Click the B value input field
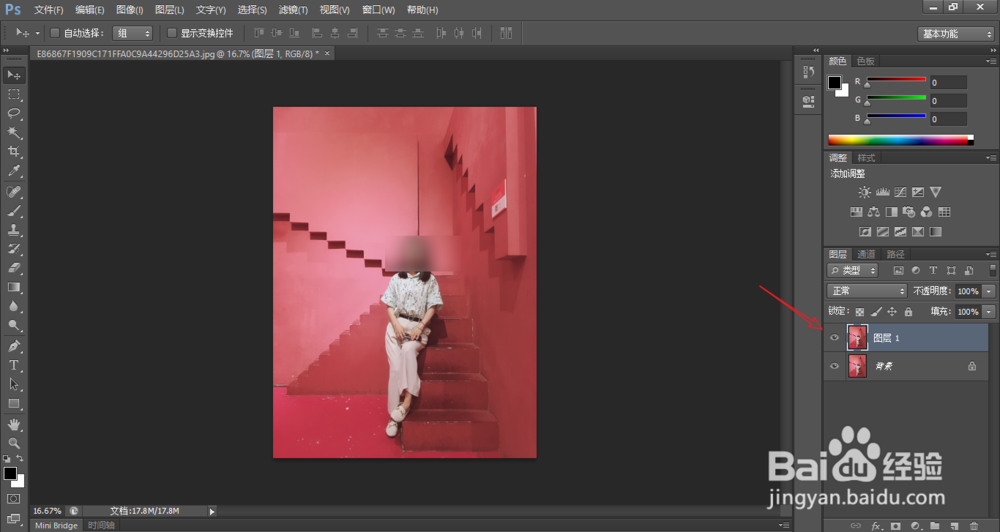This screenshot has width=1000, height=532. coord(948,119)
